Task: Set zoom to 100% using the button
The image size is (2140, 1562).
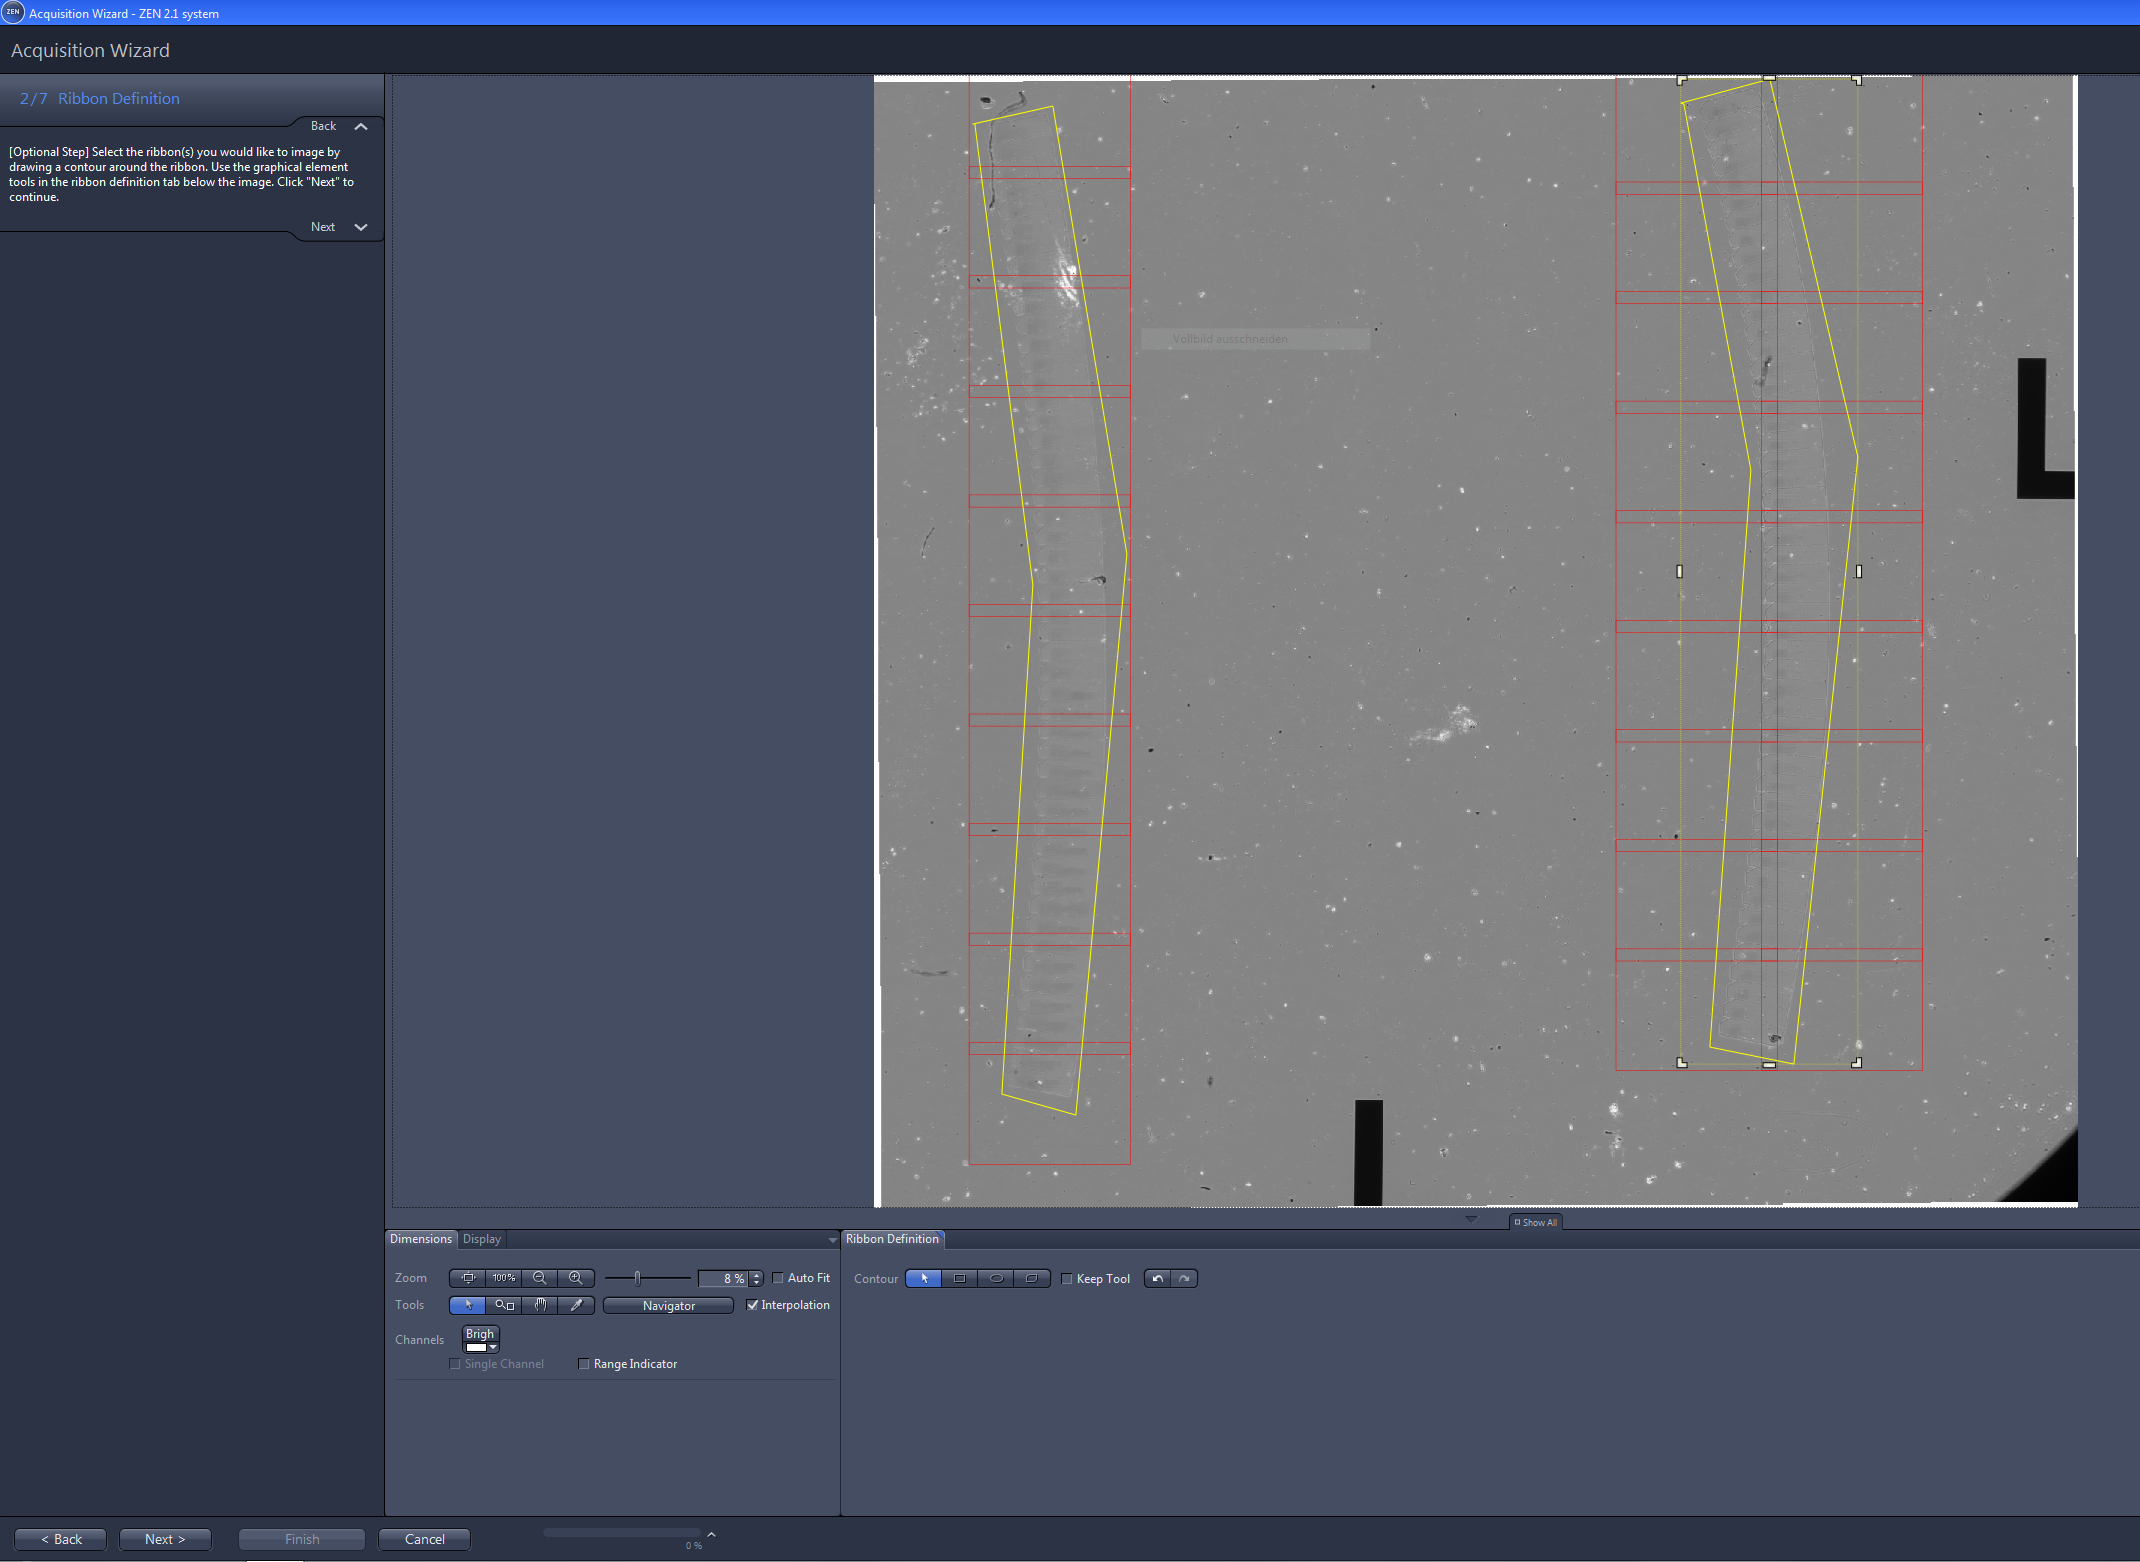Action: [503, 1277]
